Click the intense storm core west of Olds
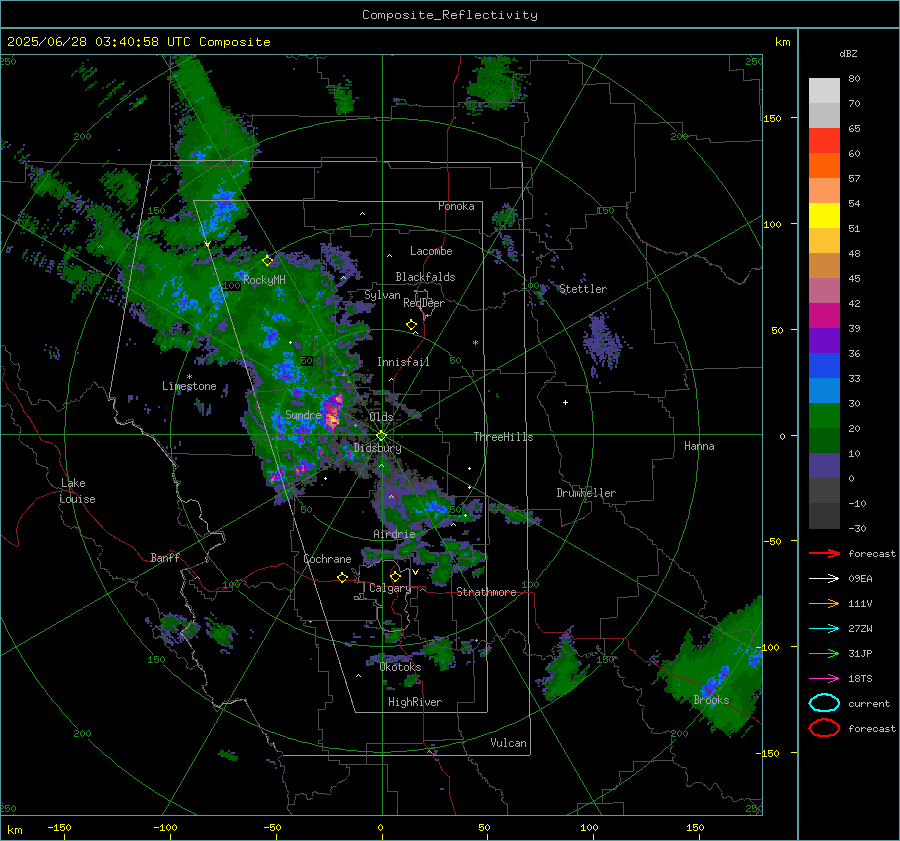 pos(332,413)
